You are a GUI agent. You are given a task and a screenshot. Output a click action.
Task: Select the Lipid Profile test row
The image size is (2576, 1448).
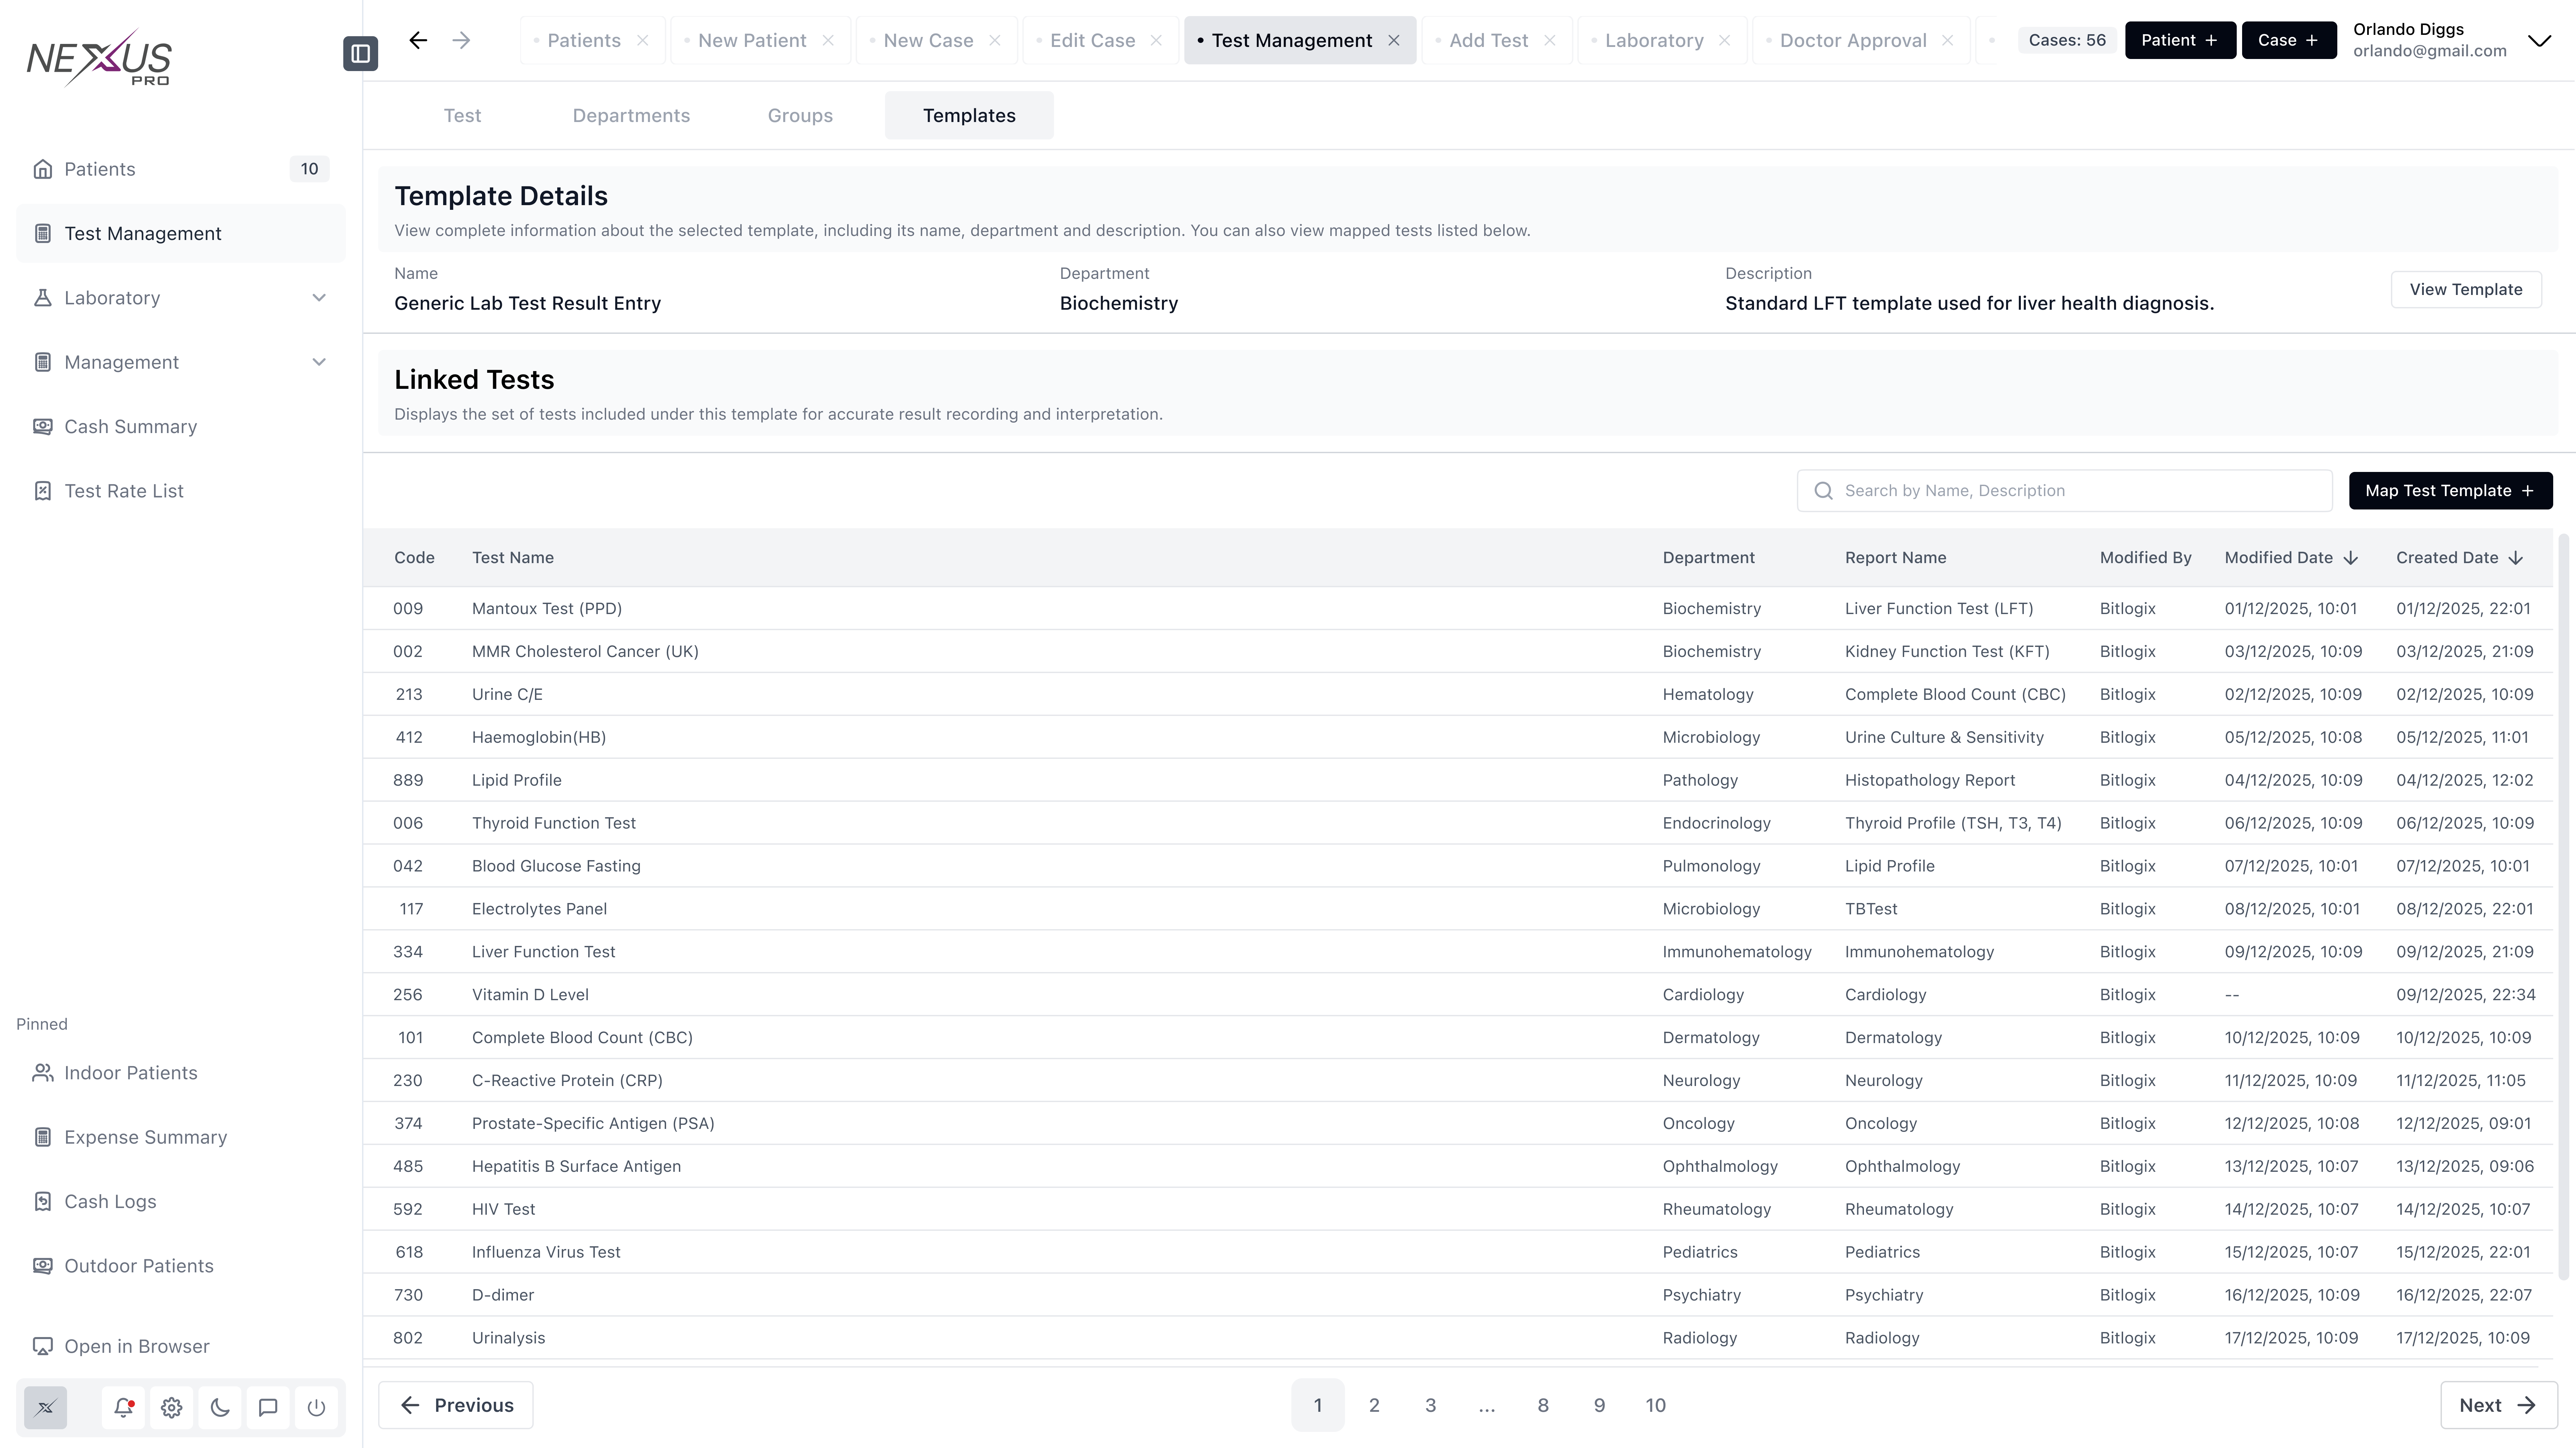point(1458,780)
